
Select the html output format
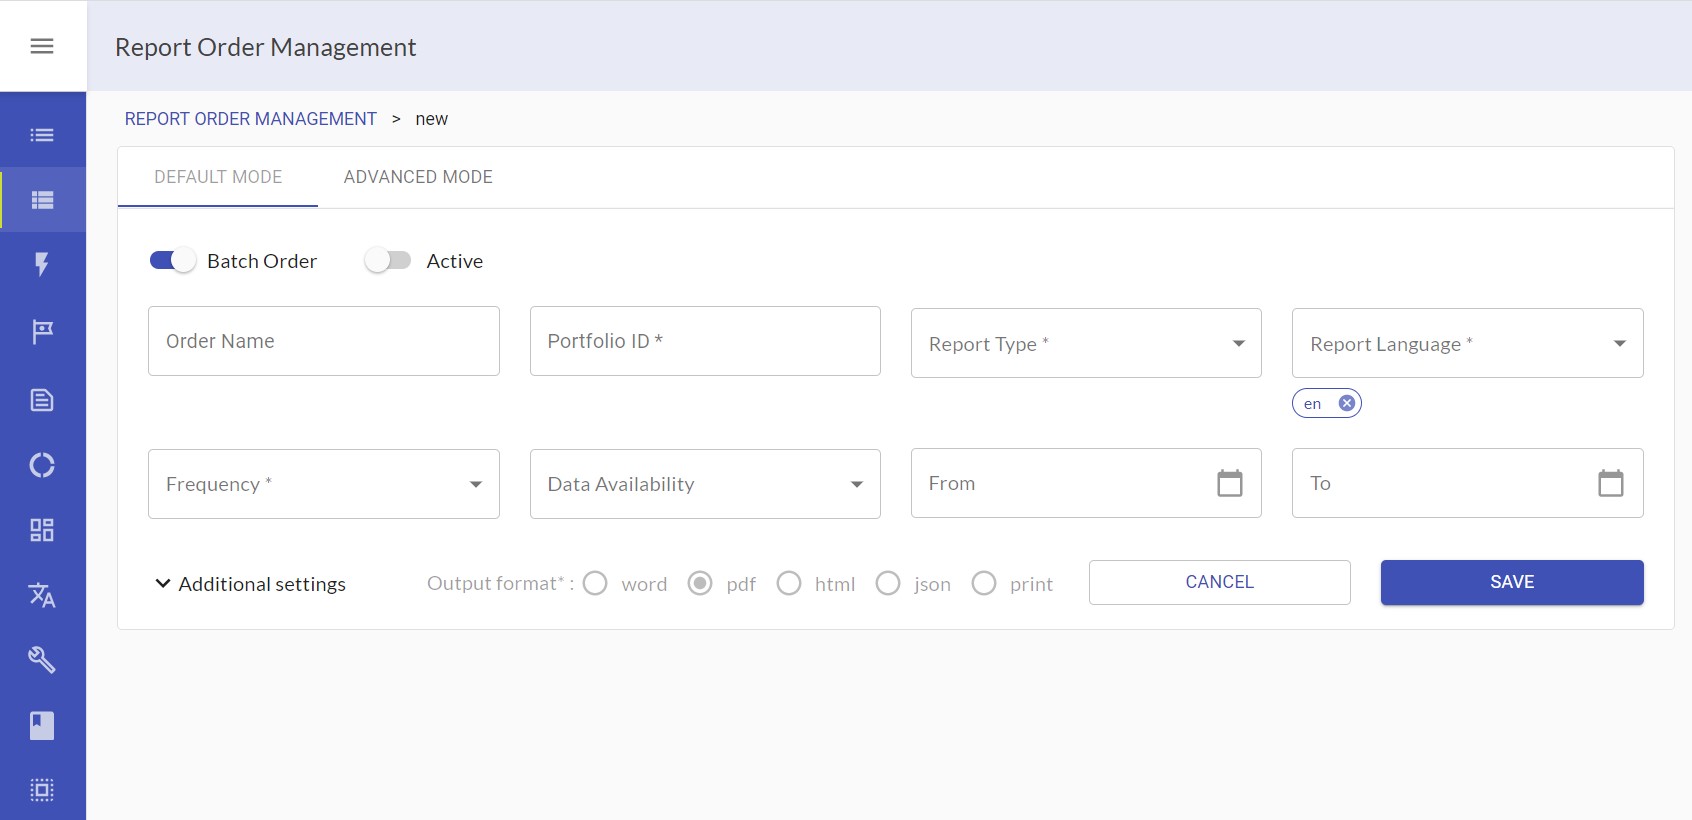click(x=789, y=583)
